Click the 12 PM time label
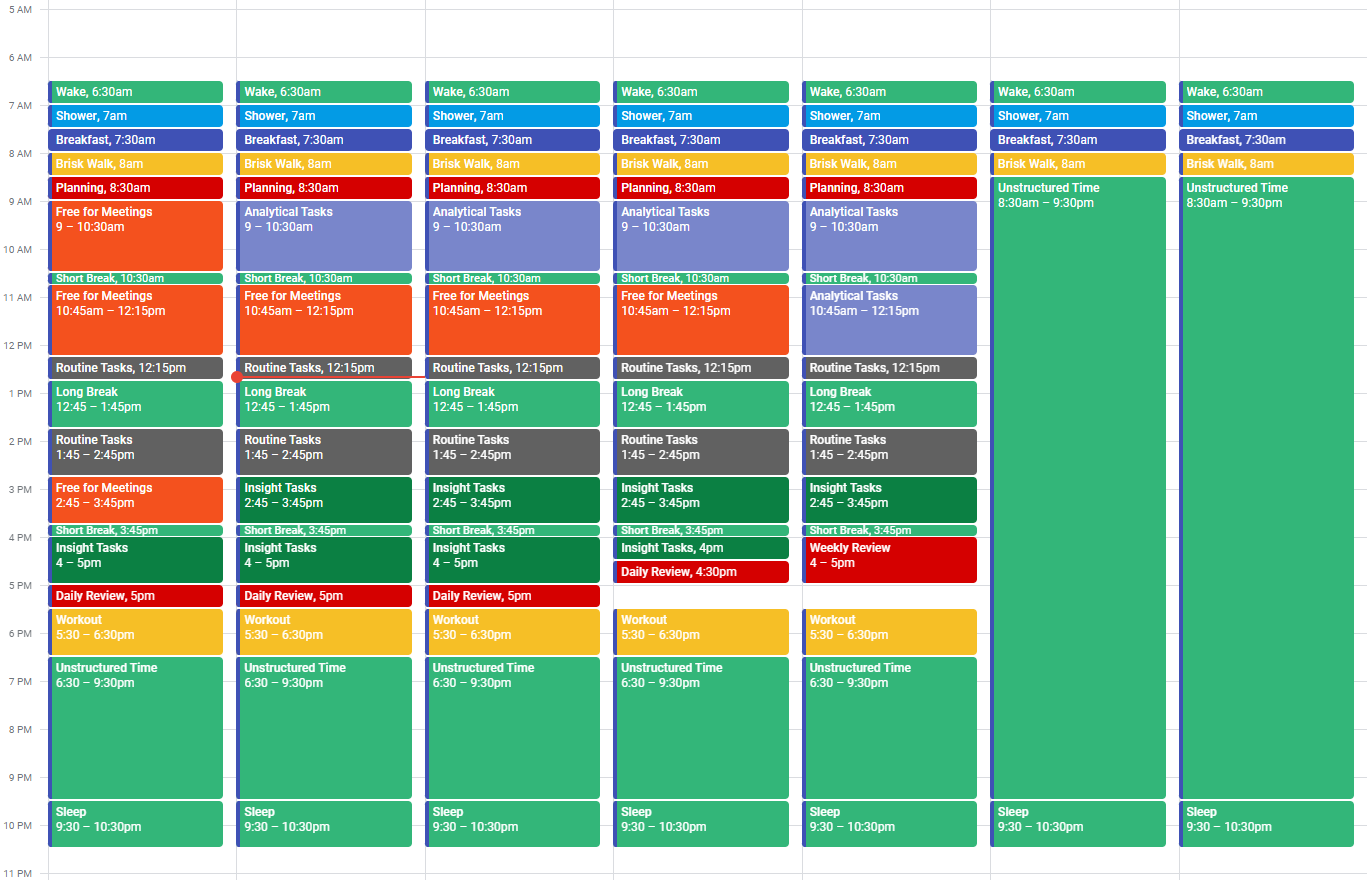 (x=19, y=346)
